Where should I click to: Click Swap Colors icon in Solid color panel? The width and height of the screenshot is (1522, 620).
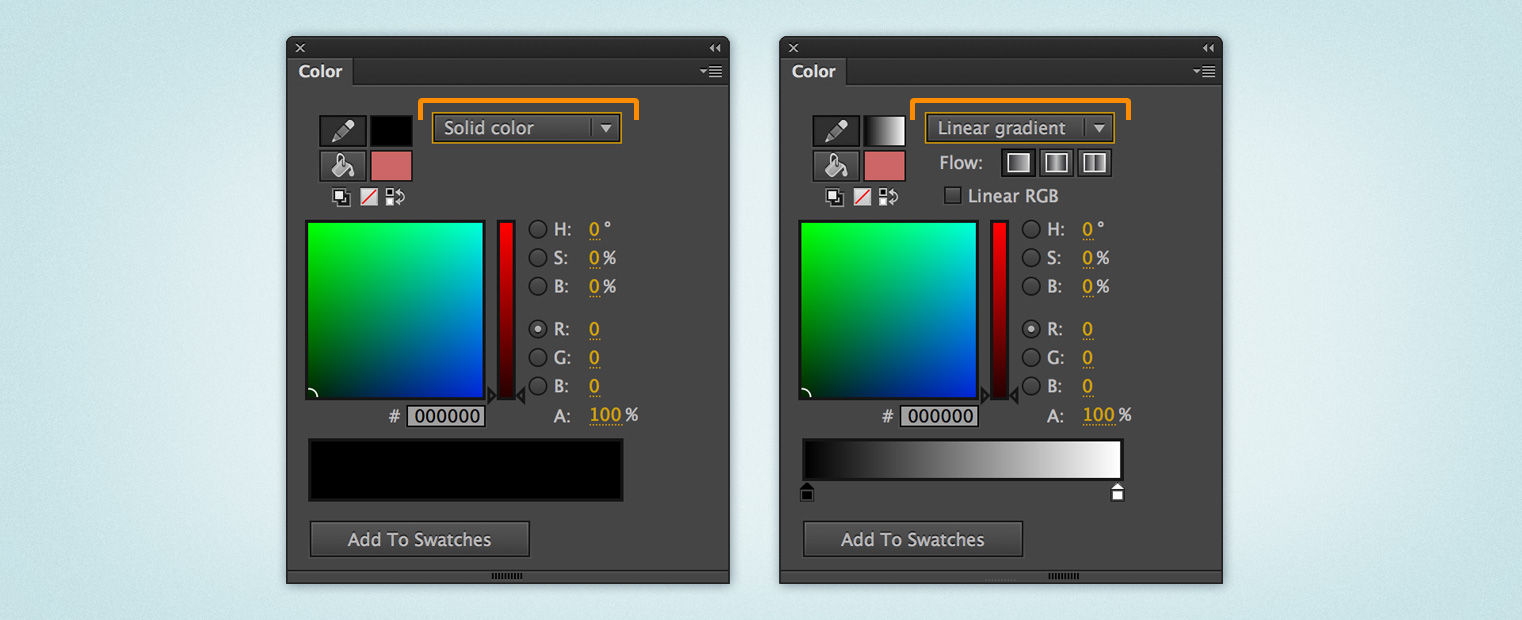click(x=396, y=197)
